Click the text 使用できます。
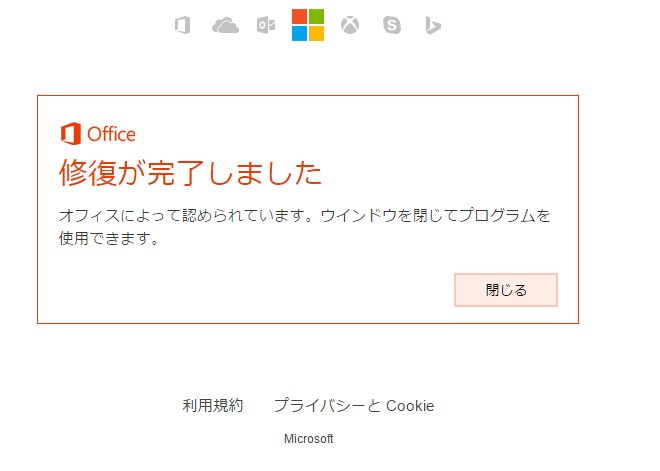 tap(109, 239)
